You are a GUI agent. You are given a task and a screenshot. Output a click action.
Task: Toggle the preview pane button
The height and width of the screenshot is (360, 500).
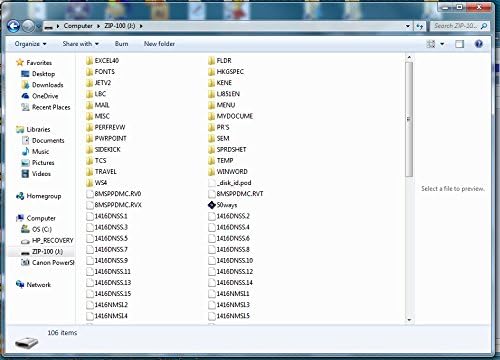click(459, 44)
